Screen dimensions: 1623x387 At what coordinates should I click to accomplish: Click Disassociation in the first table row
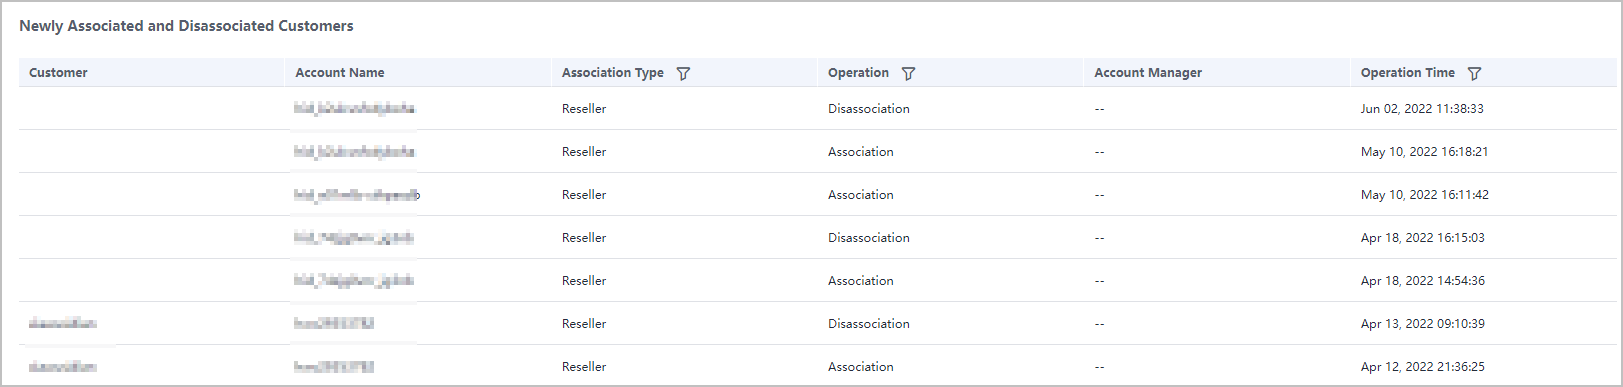click(869, 109)
